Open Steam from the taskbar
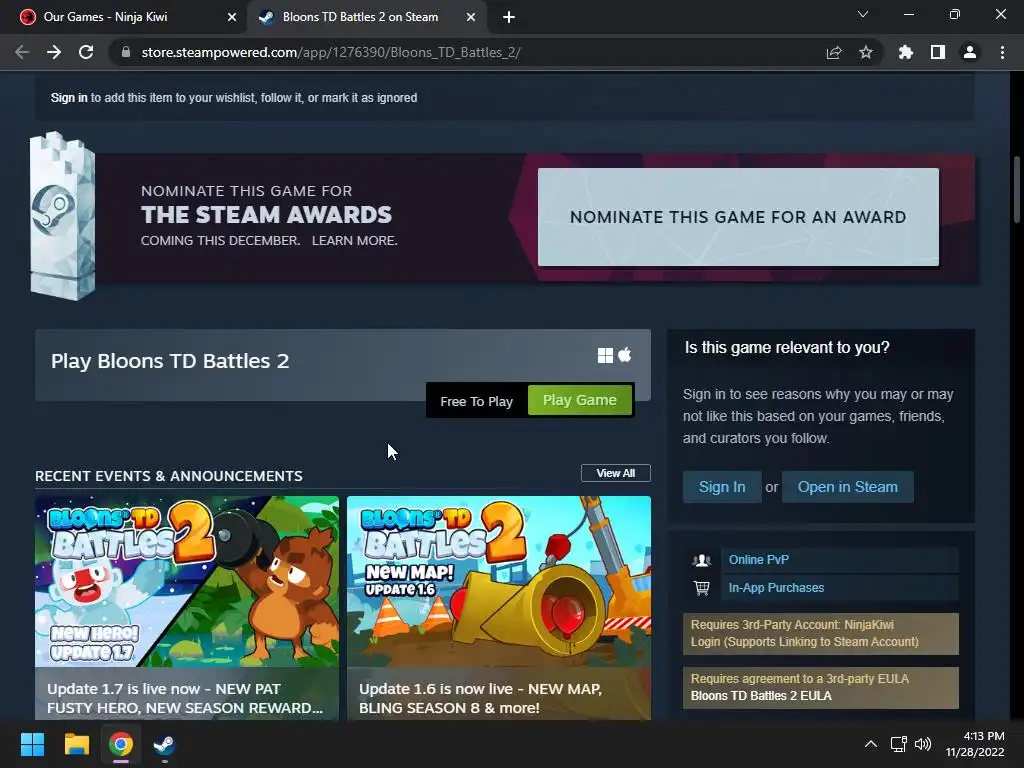Screen dimensions: 1024x768 164,744
